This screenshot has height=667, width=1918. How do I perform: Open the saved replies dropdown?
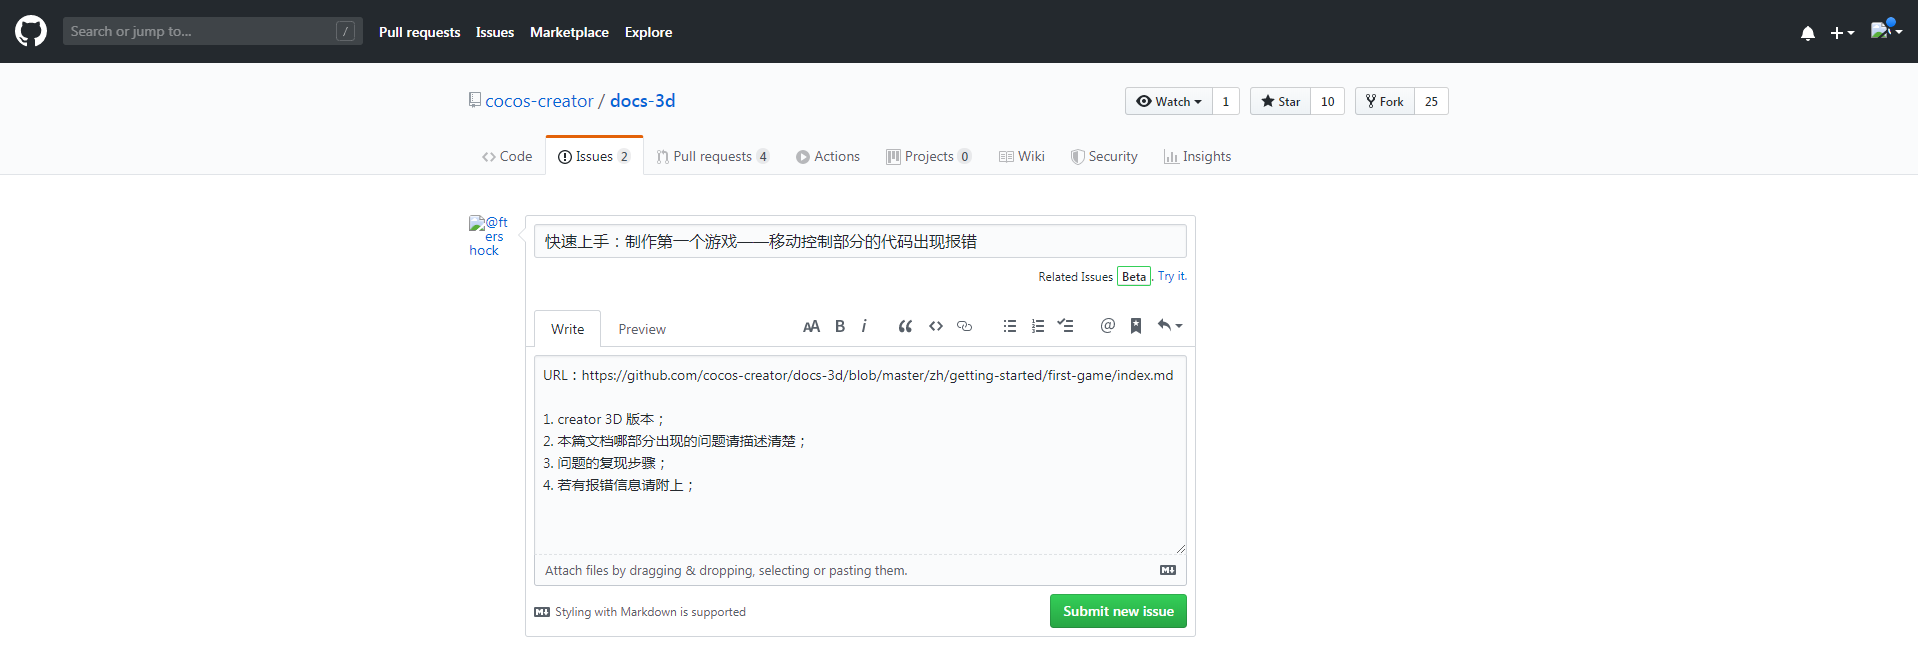[x=1169, y=326]
